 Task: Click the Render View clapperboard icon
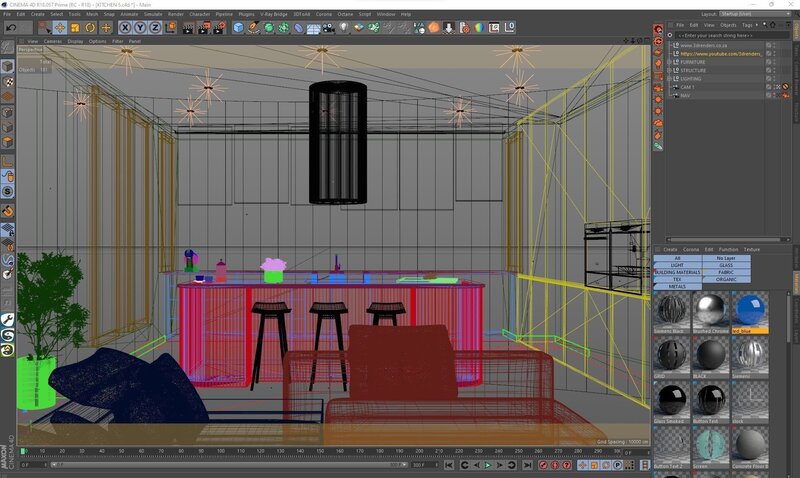[189, 27]
